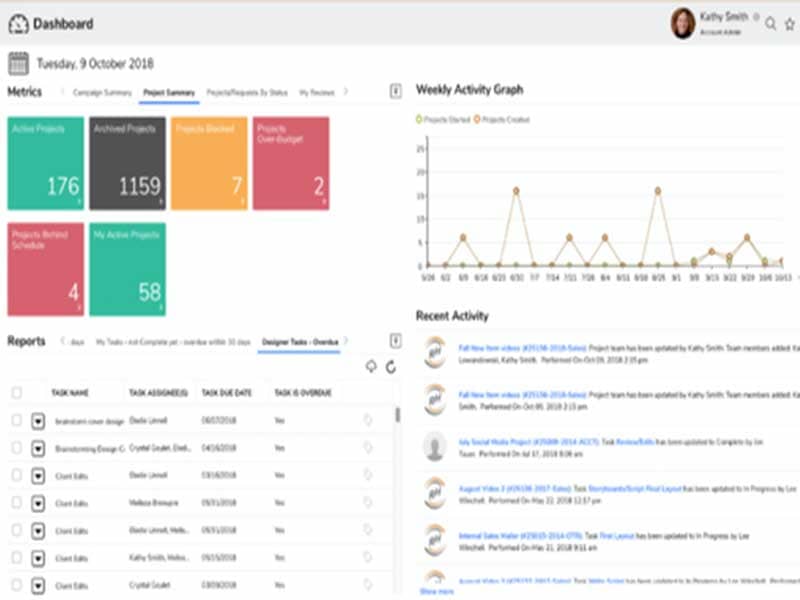
Task: Toggle the select-all checkbox in table header
Action: [16, 393]
